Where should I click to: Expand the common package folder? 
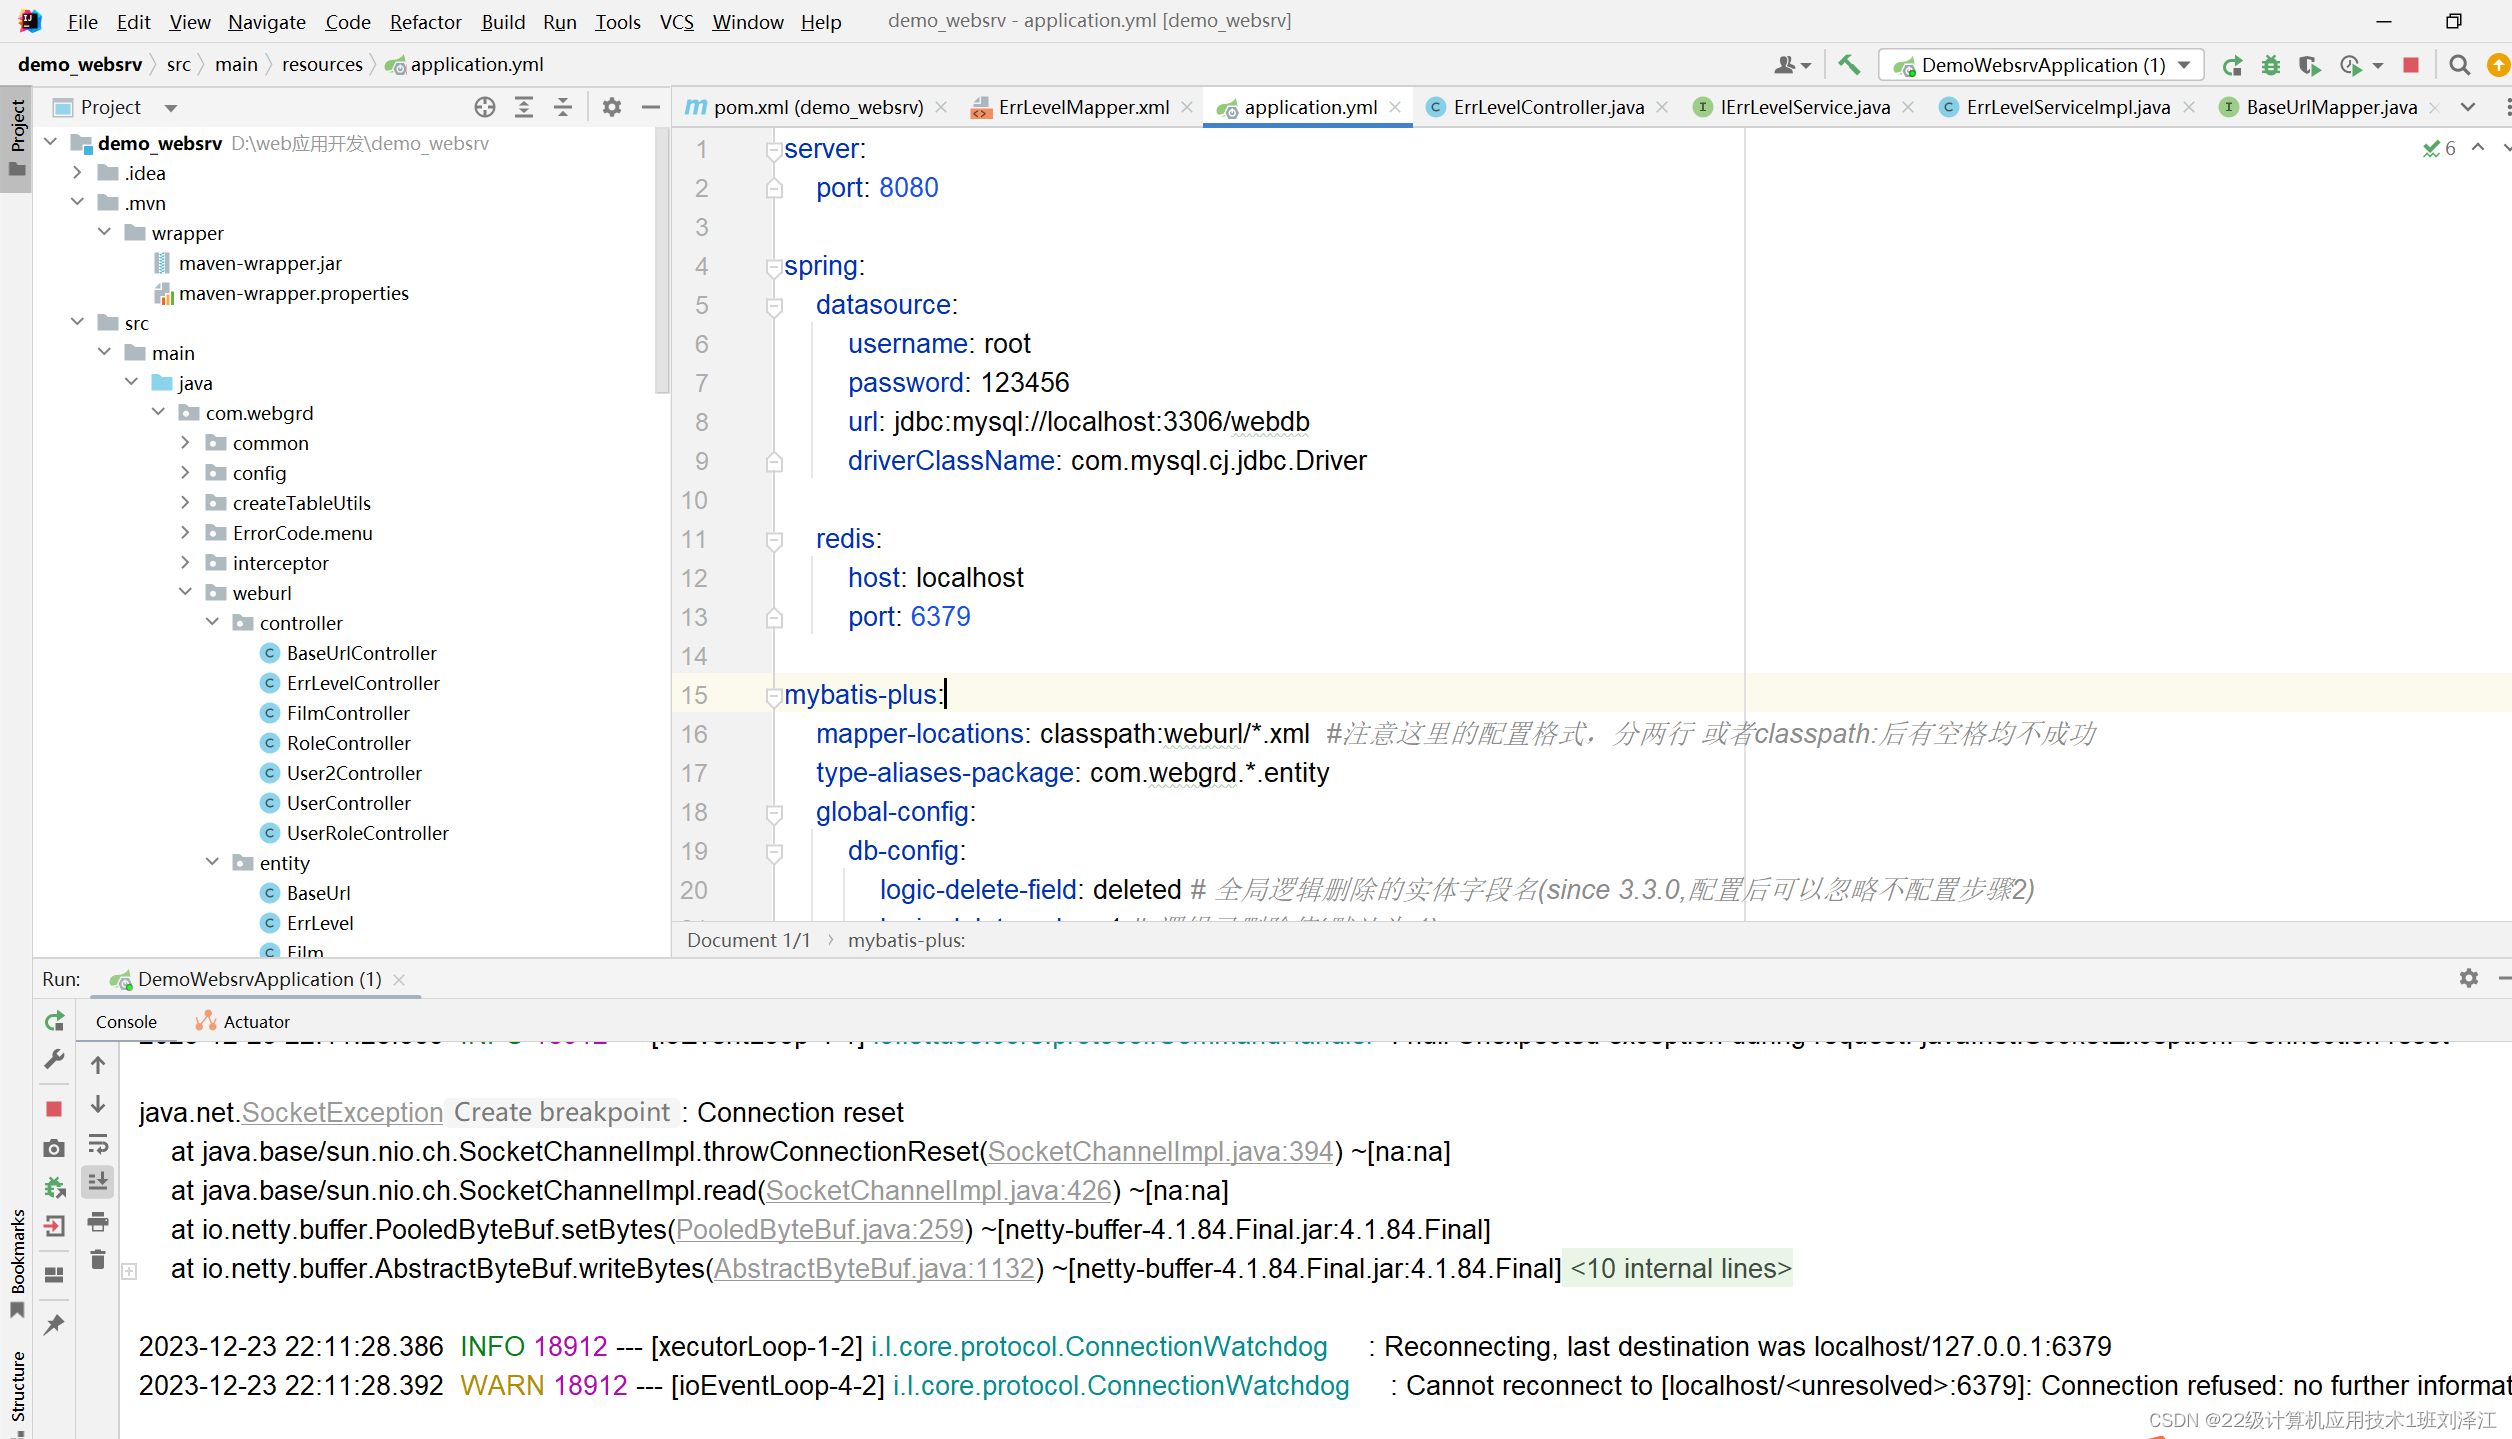(185, 442)
